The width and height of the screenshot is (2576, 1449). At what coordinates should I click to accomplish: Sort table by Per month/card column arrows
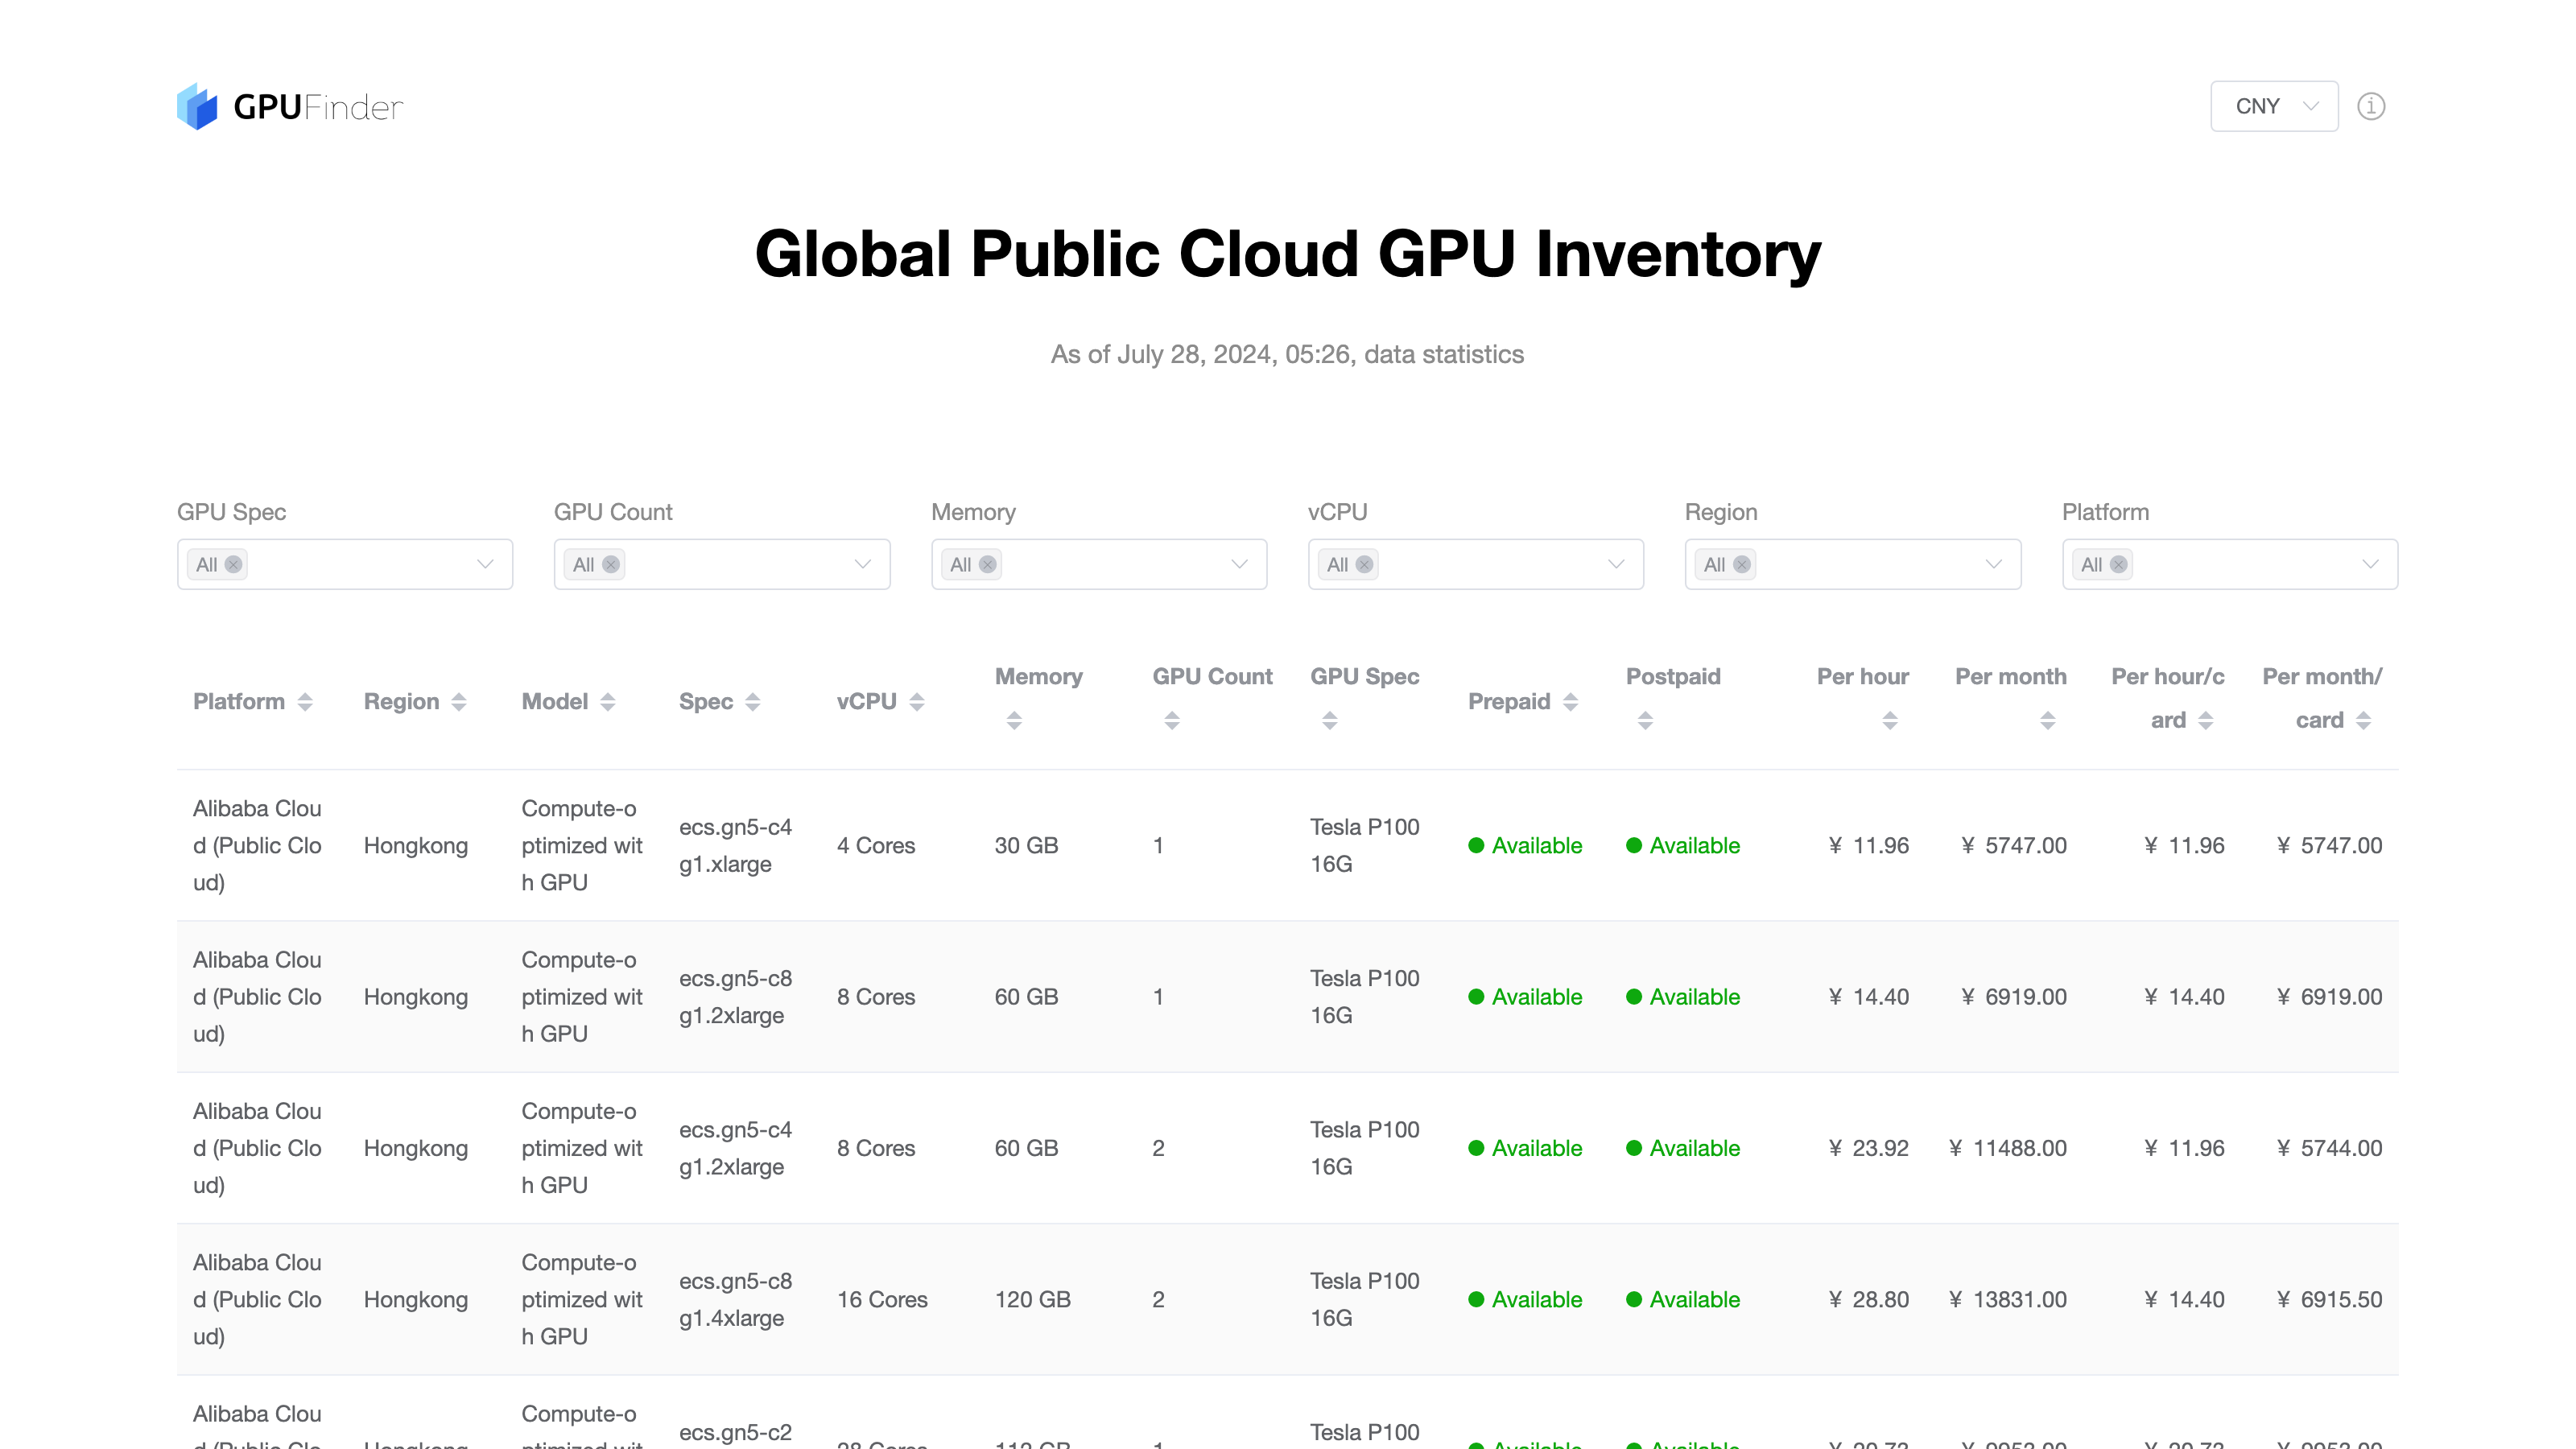click(2363, 720)
